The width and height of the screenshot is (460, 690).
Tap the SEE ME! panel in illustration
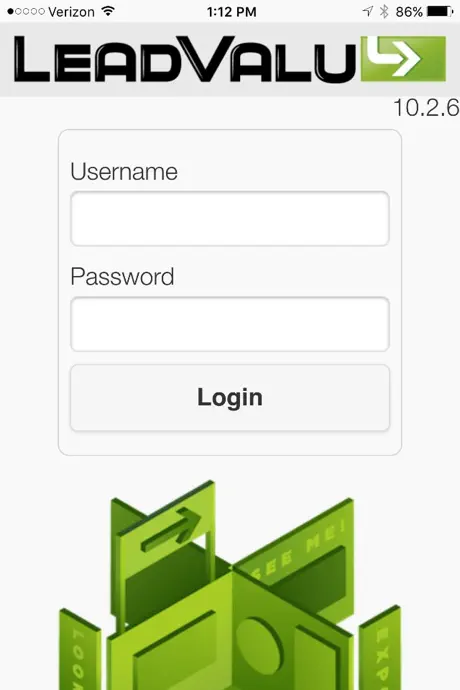pos(299,550)
